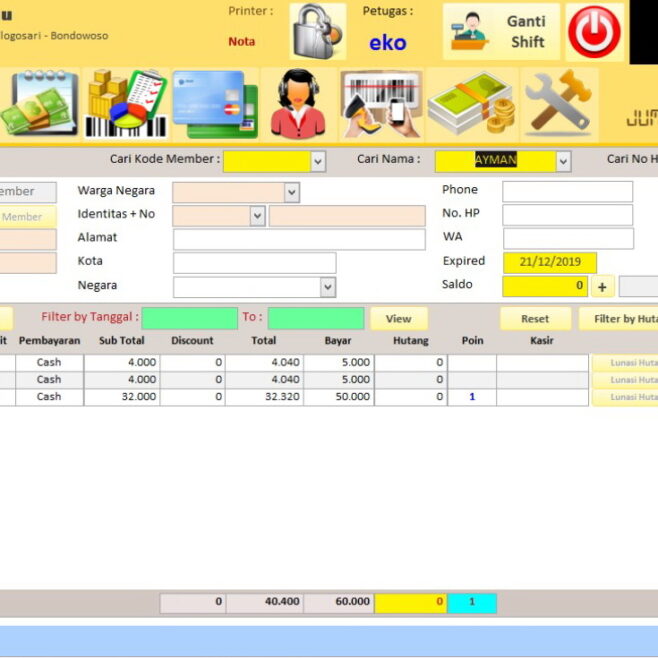This screenshot has height=658, width=658.
Task: Click the green Filter by Tanggal start field
Action: [x=189, y=319]
